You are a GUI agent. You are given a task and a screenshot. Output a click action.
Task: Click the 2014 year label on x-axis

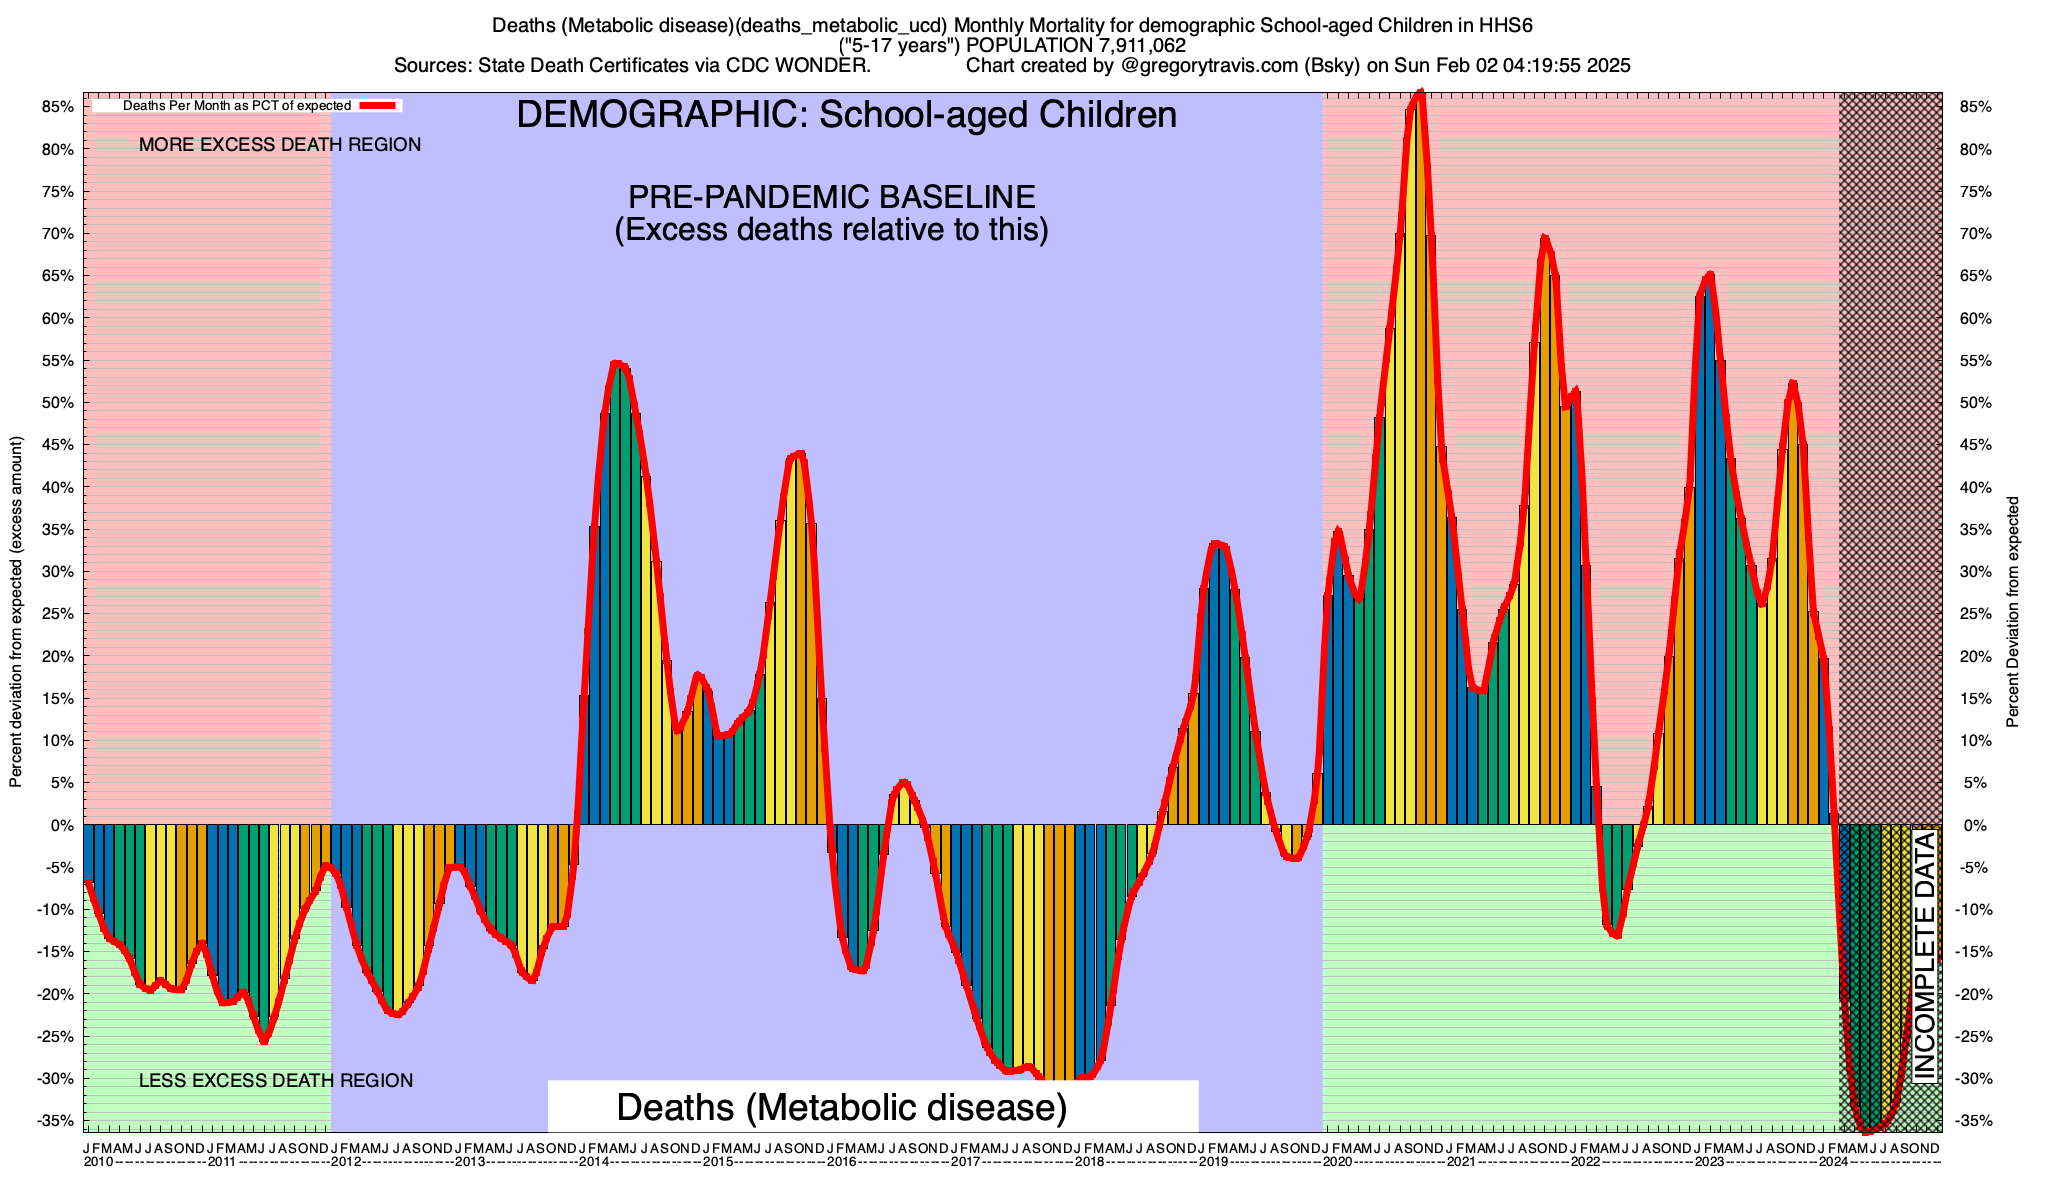pyautogui.click(x=594, y=1162)
